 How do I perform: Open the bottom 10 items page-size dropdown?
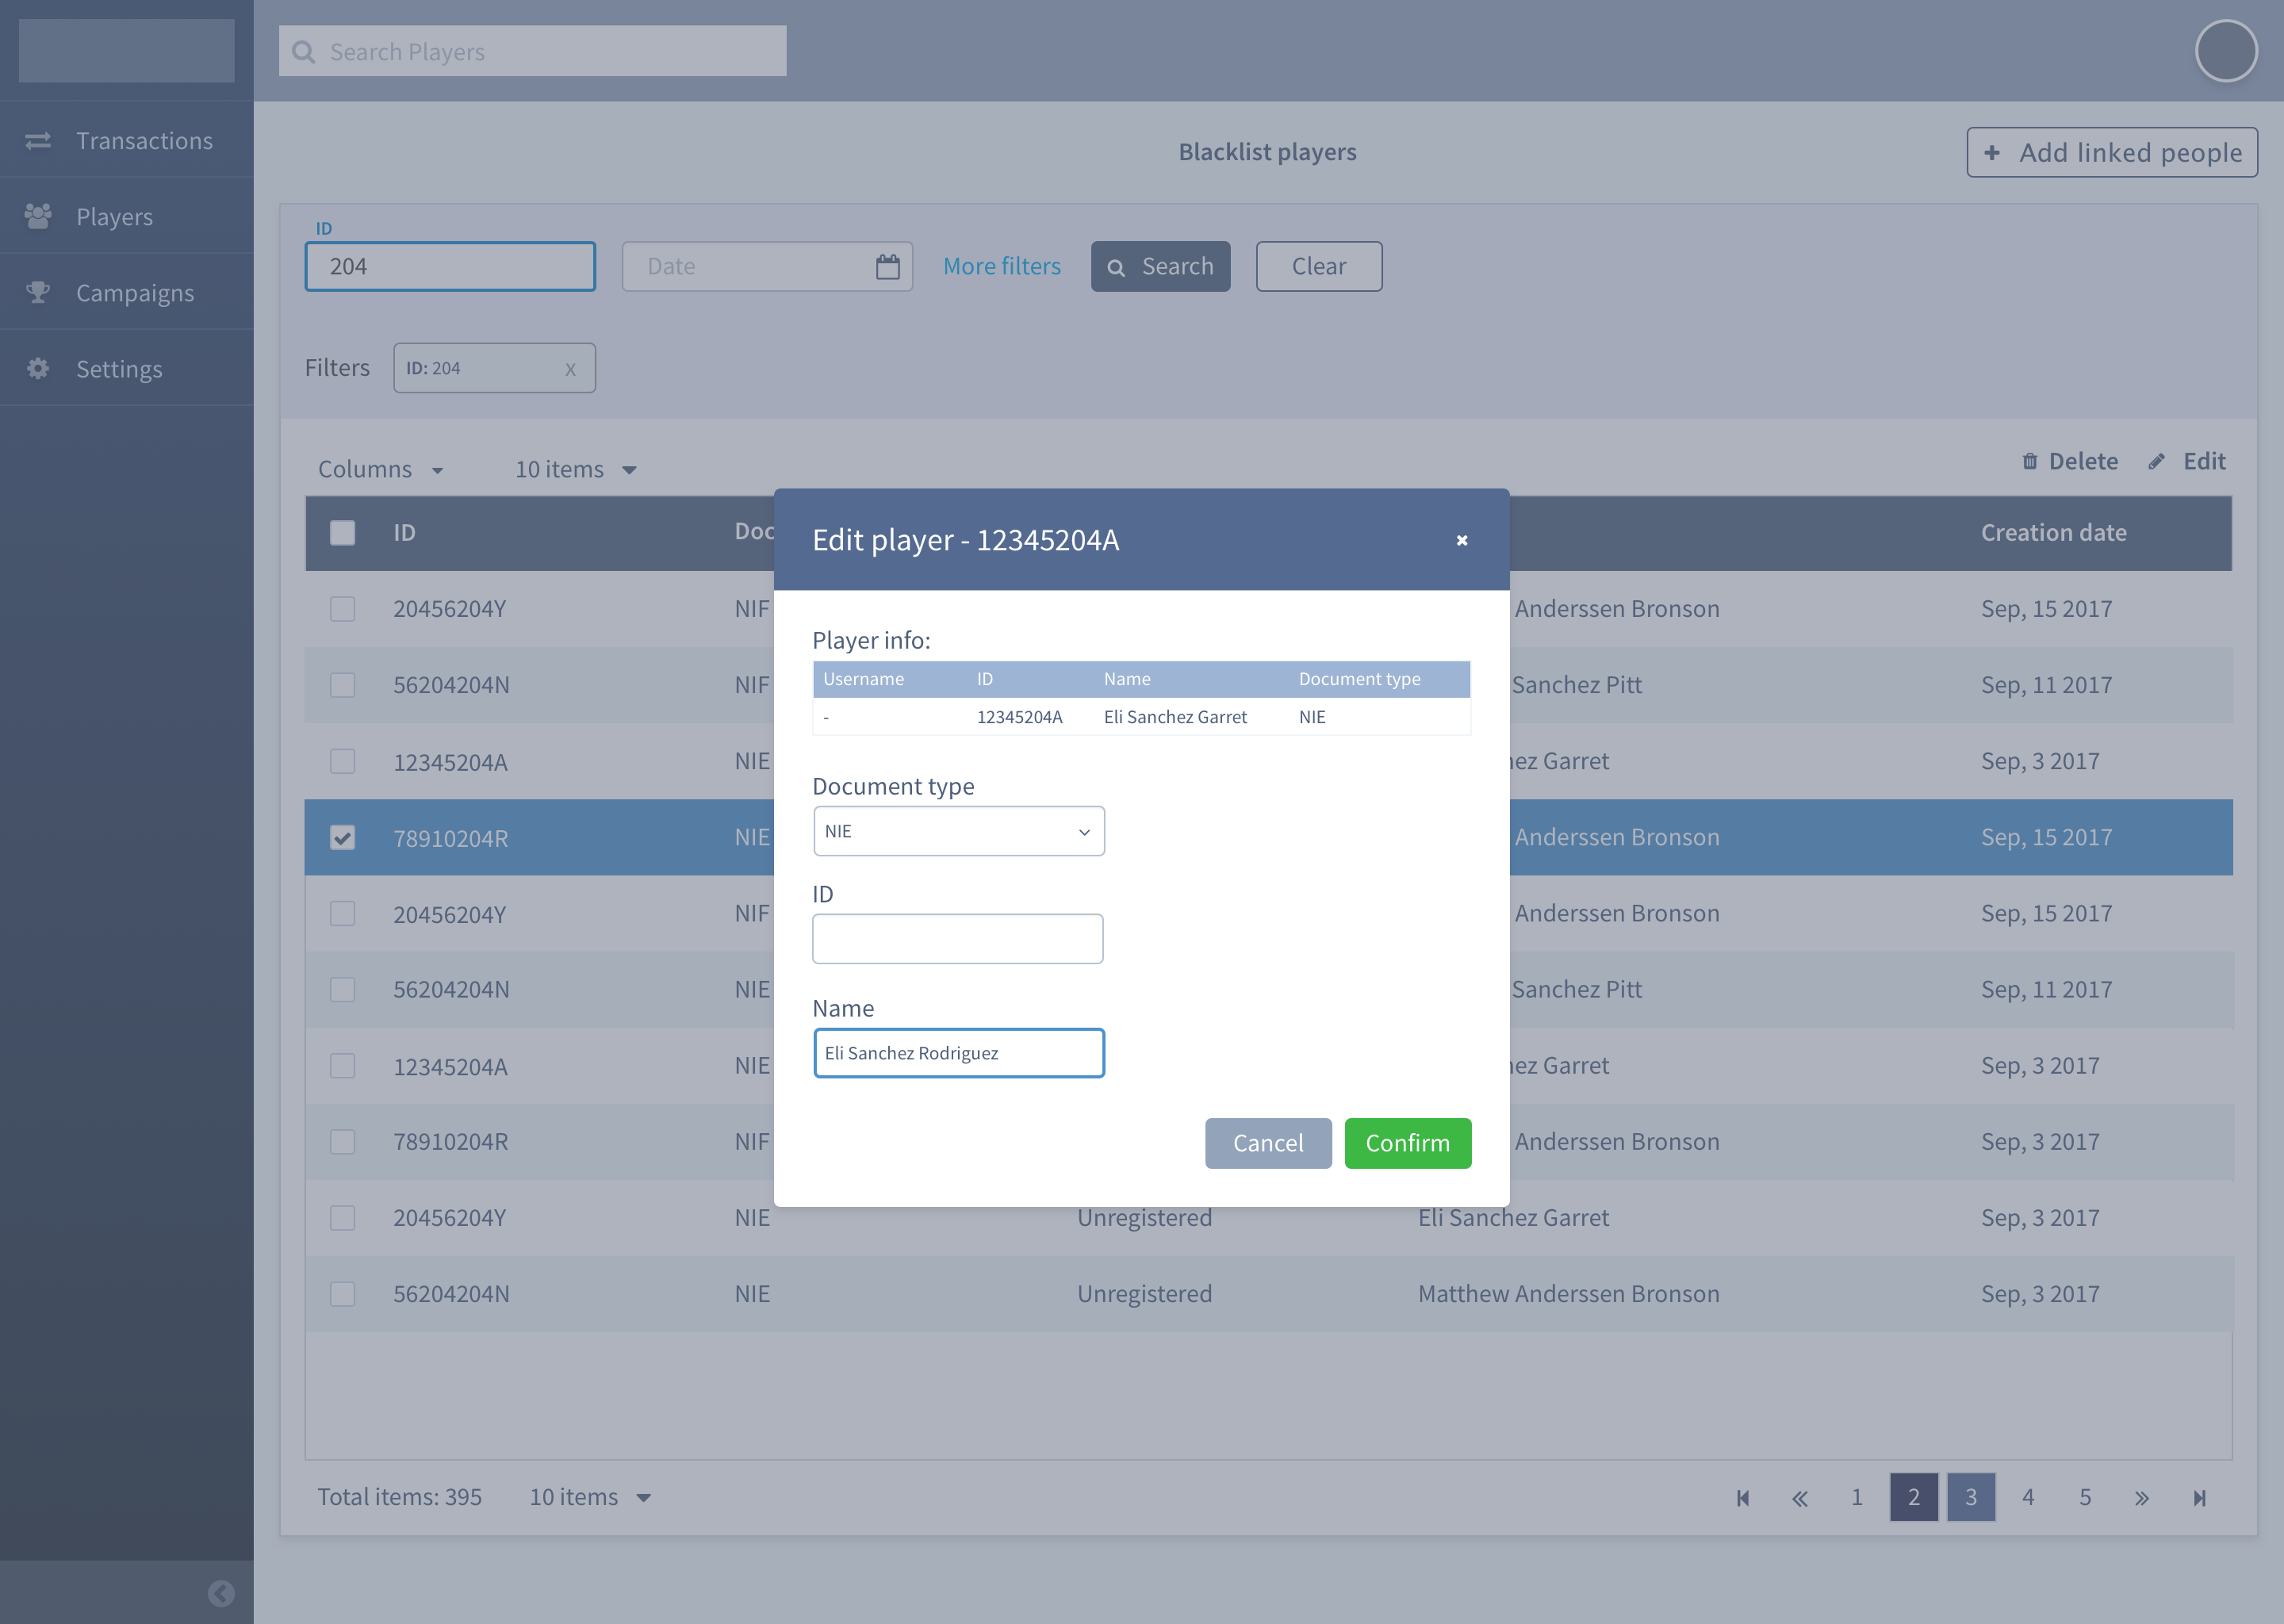click(590, 1497)
